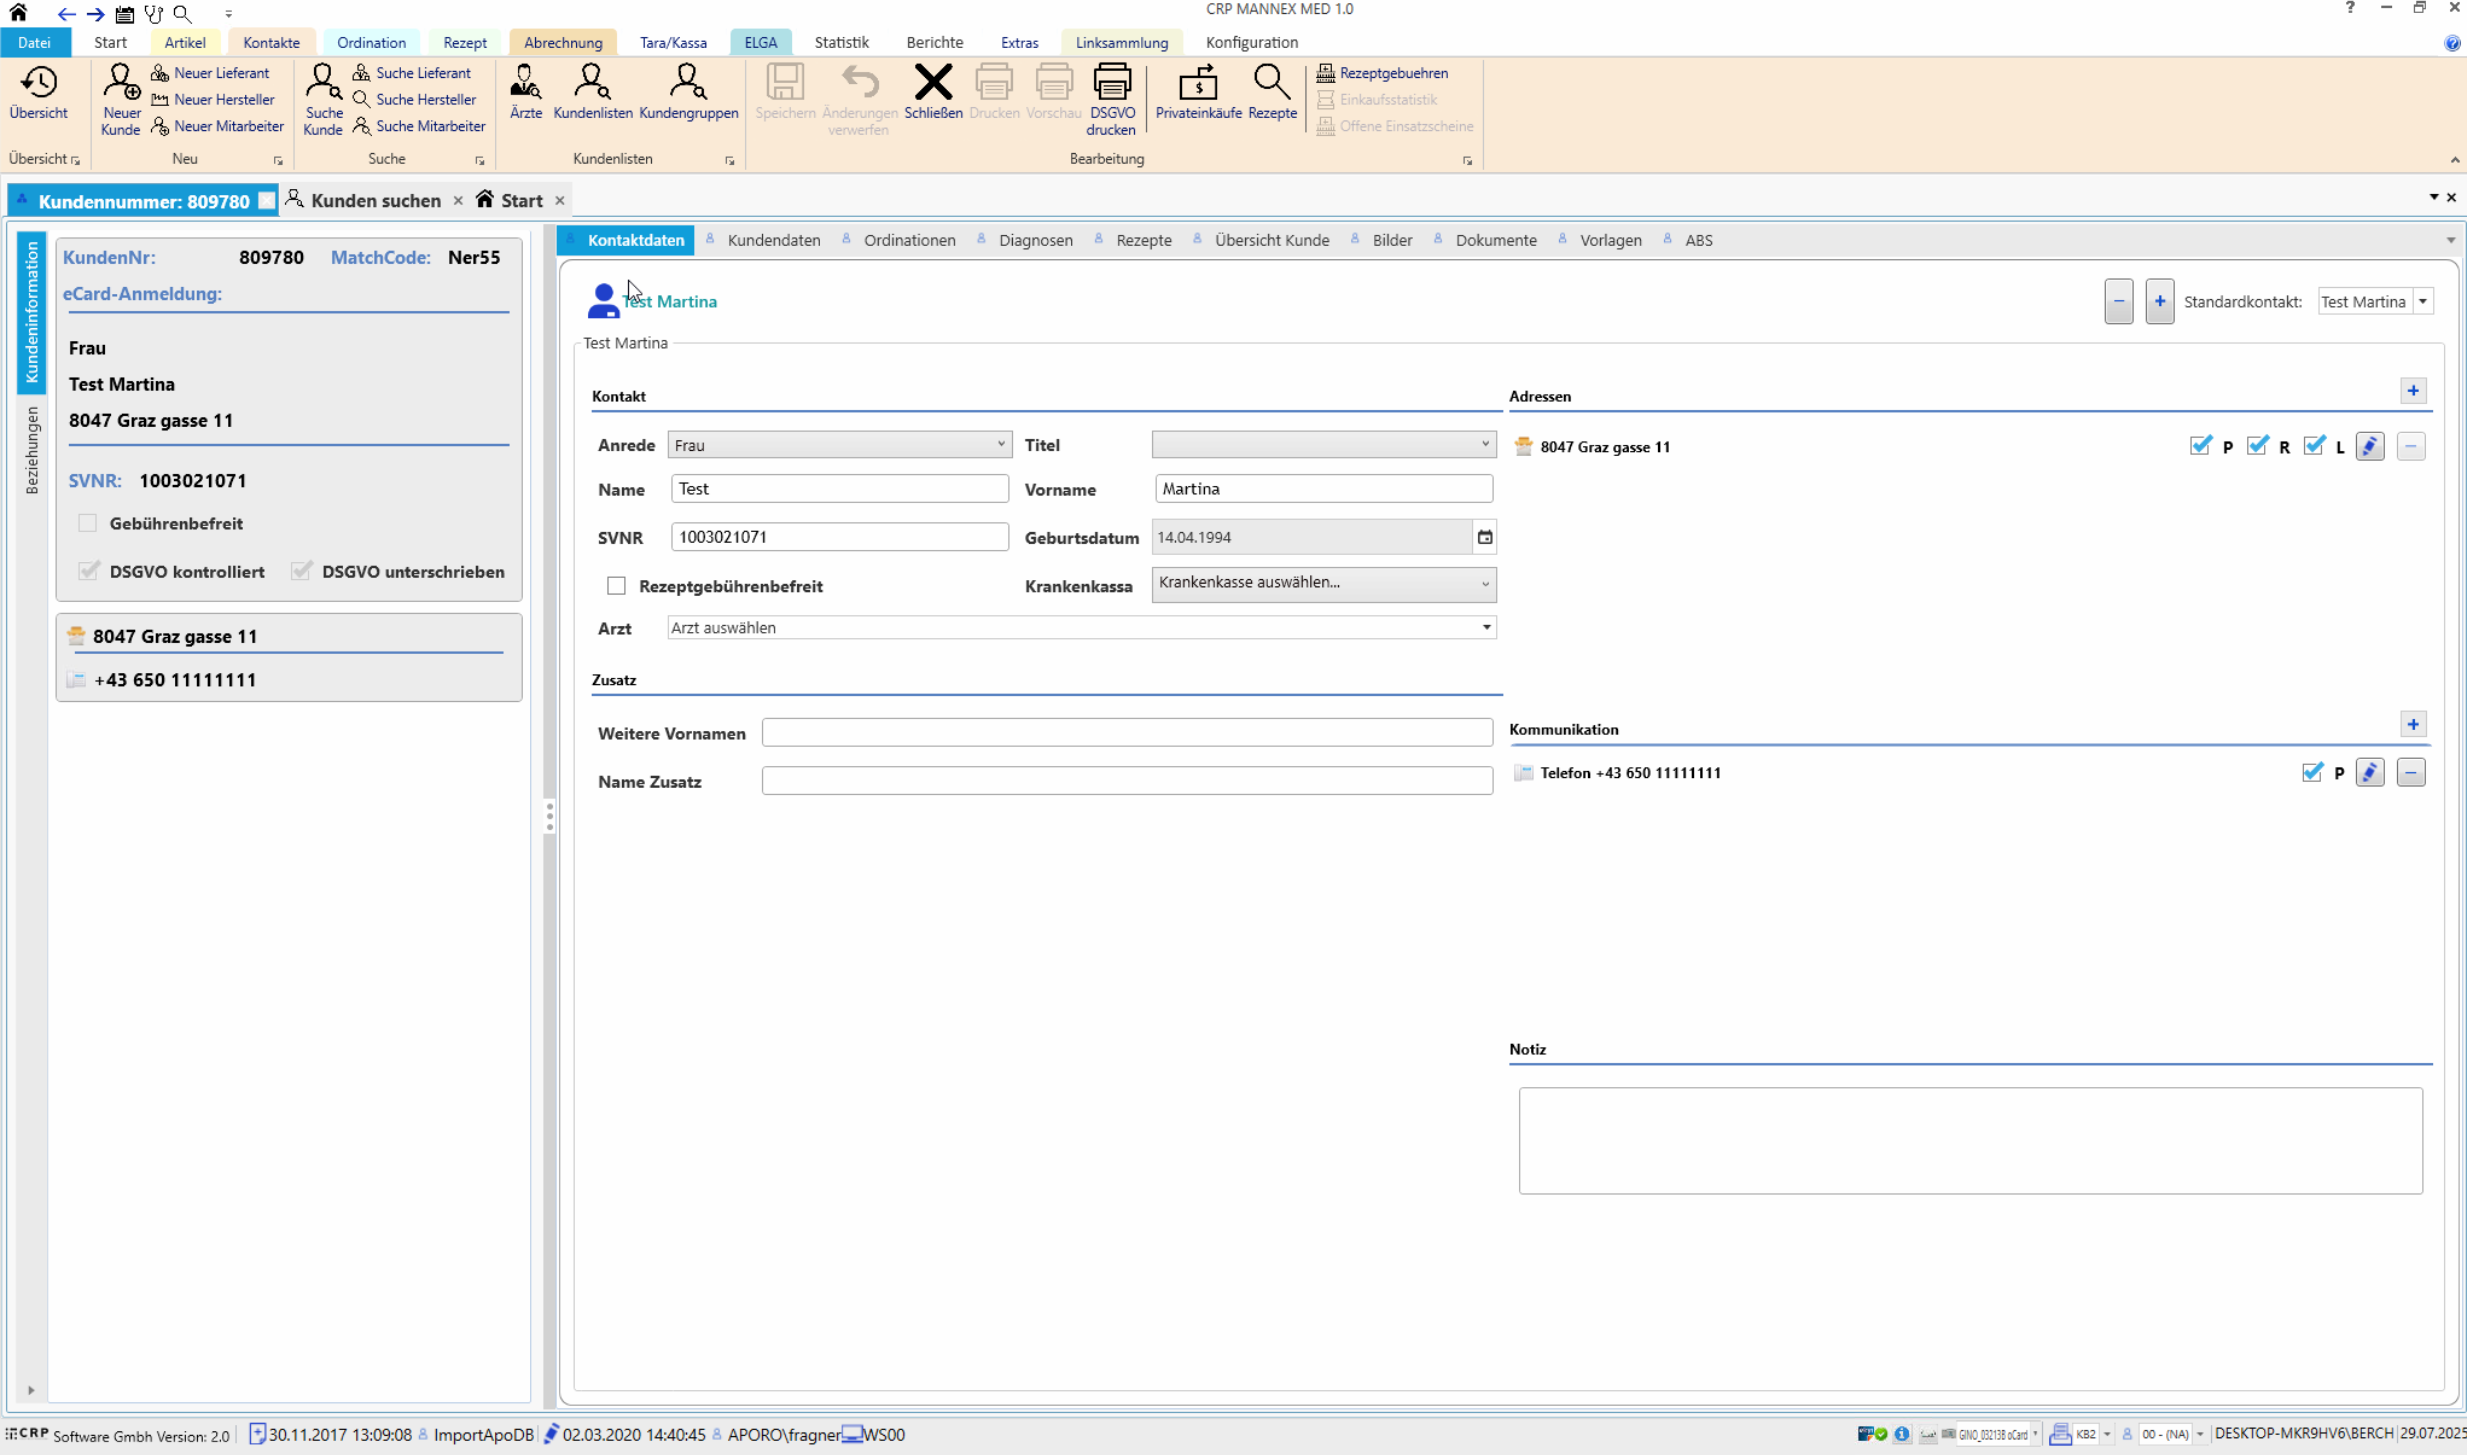Click Neuer Lieferant
The width and height of the screenshot is (2467, 1455).
click(x=211, y=73)
